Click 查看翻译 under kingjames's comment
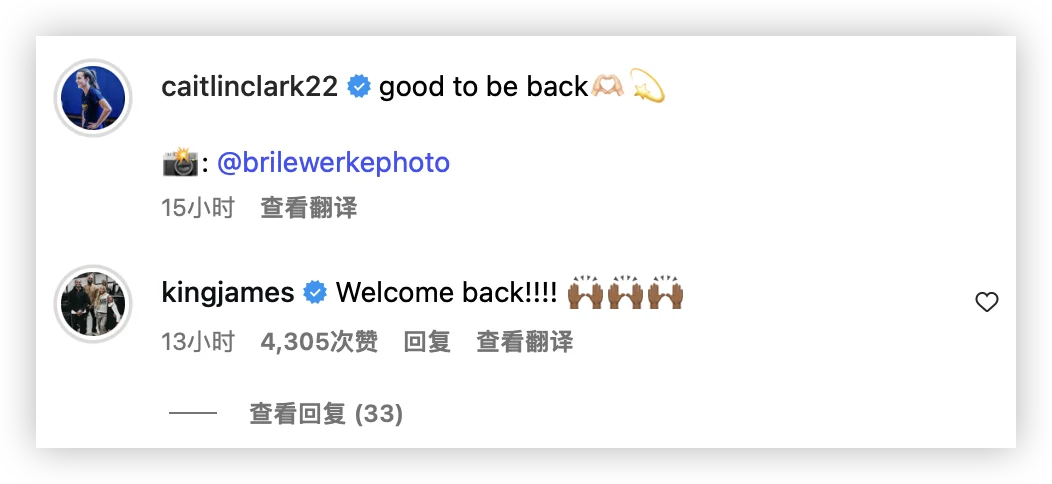 525,342
